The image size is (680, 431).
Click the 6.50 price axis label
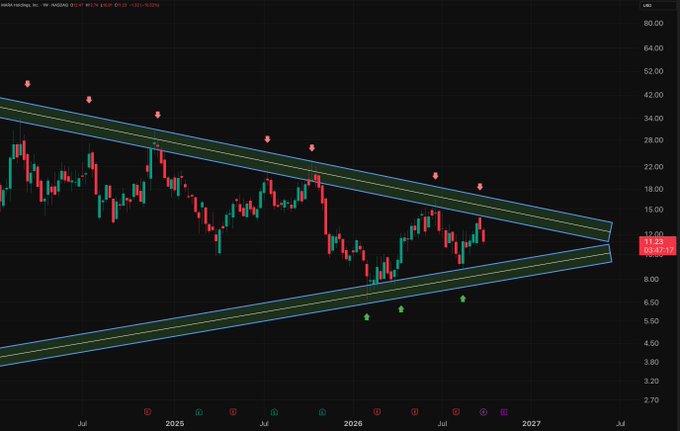(651, 302)
